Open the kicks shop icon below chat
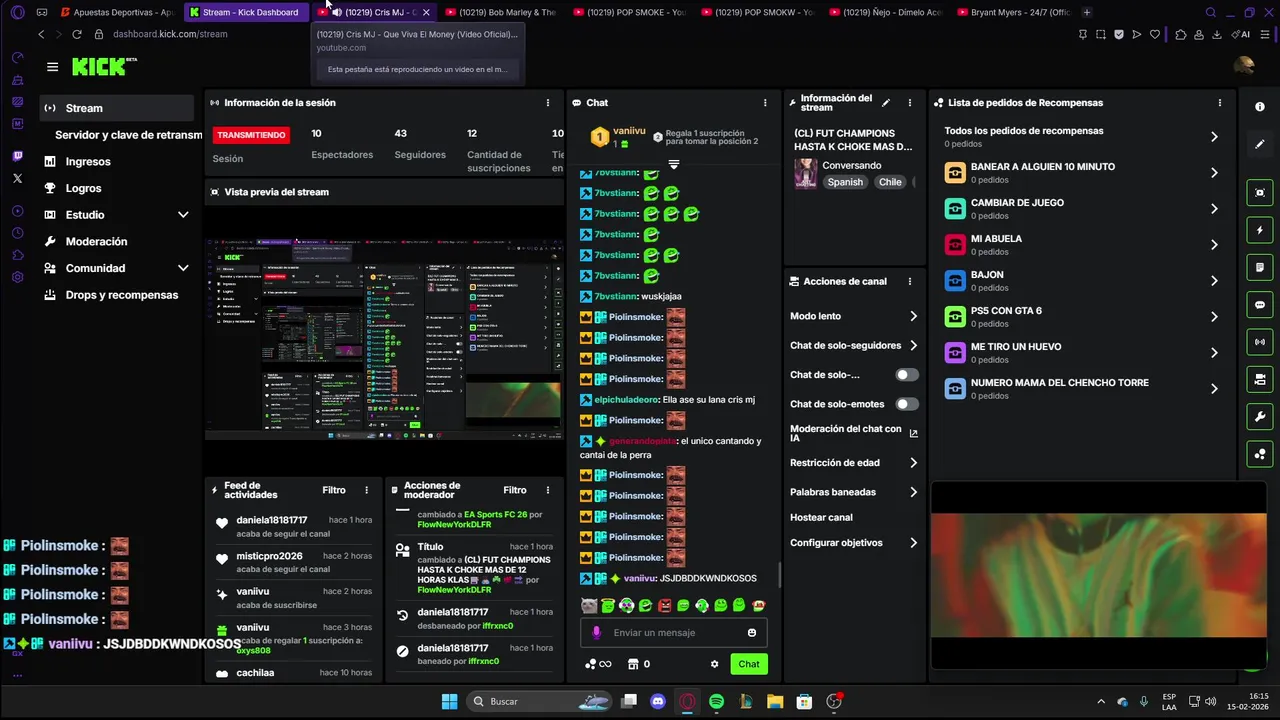The image size is (1280, 720). [633, 664]
